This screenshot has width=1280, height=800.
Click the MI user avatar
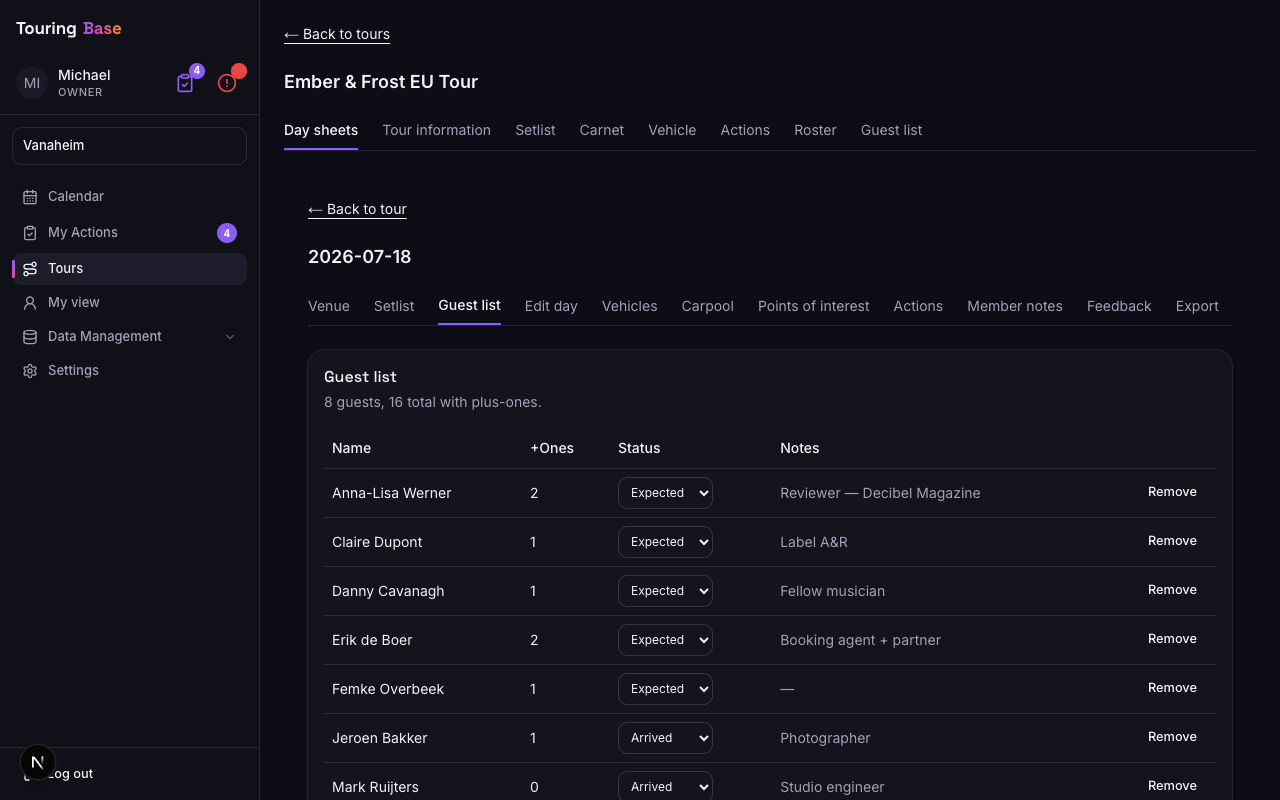click(32, 83)
